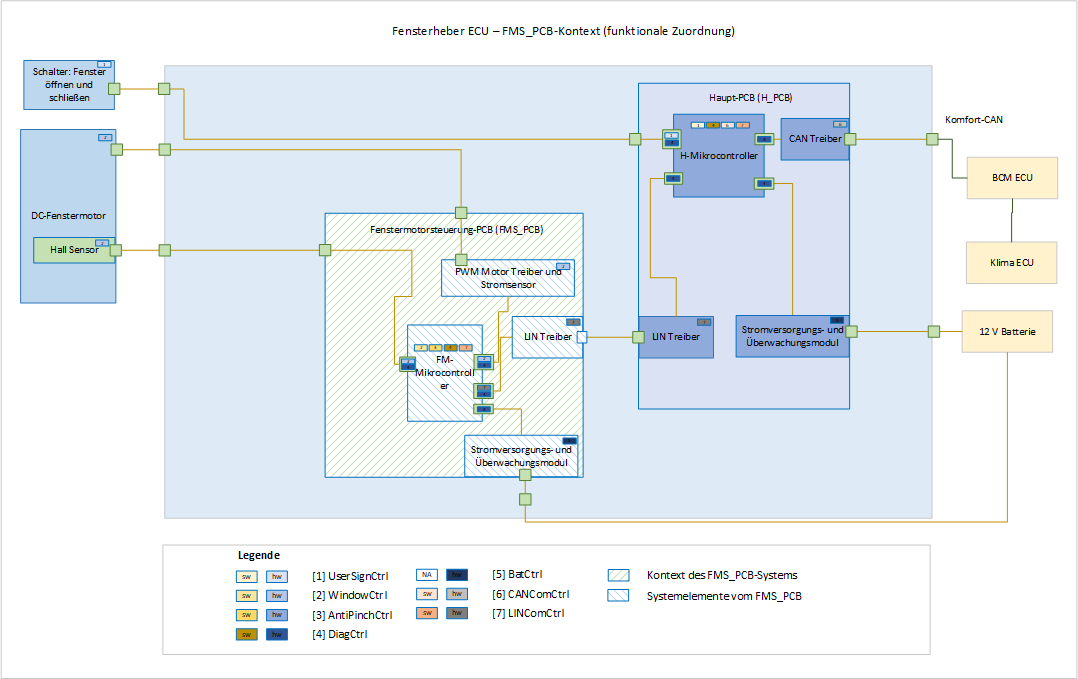Click the Kontext des FMS_PCB-Systems legend text
This screenshot has height=679, width=1078.
722,575
